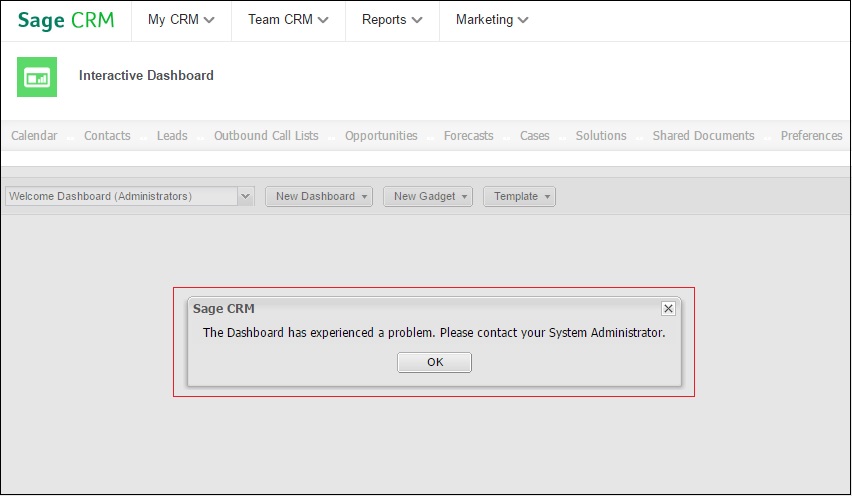Click the Sage CRM logo
852x496 pixels.
[66, 20]
